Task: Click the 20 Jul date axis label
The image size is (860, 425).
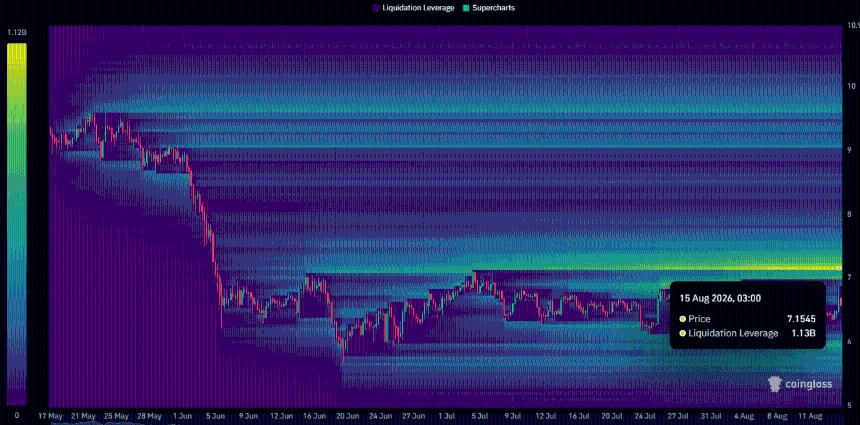Action: point(612,417)
